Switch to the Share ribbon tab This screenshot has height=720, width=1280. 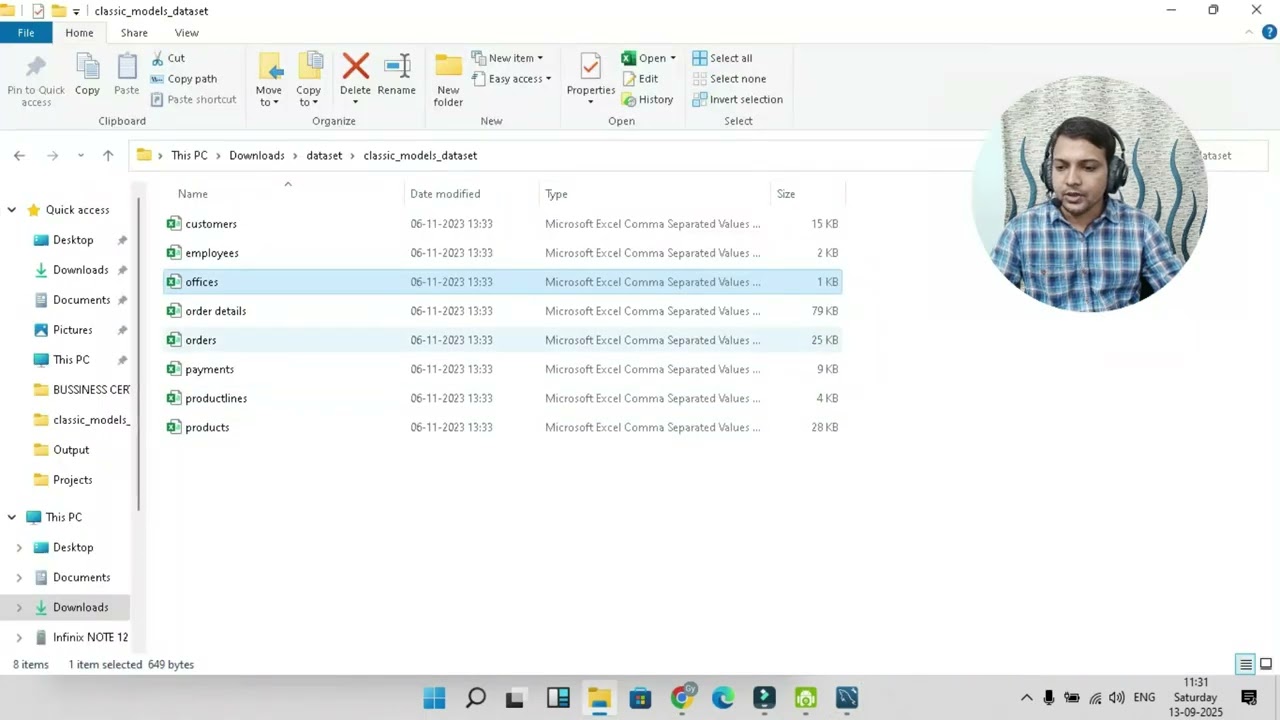click(x=134, y=33)
